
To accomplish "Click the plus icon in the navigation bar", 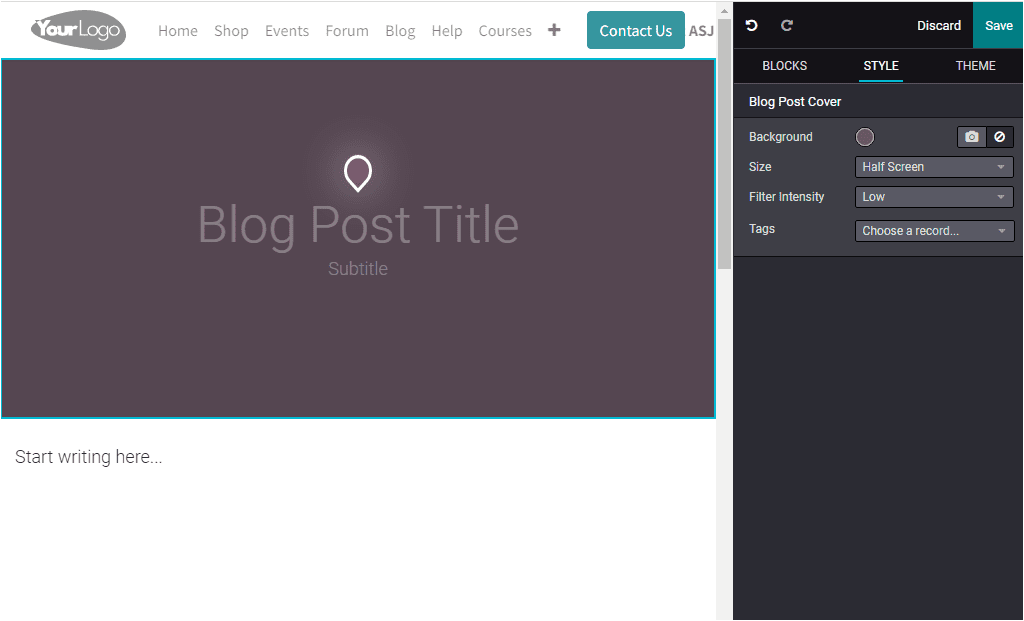I will point(554,30).
